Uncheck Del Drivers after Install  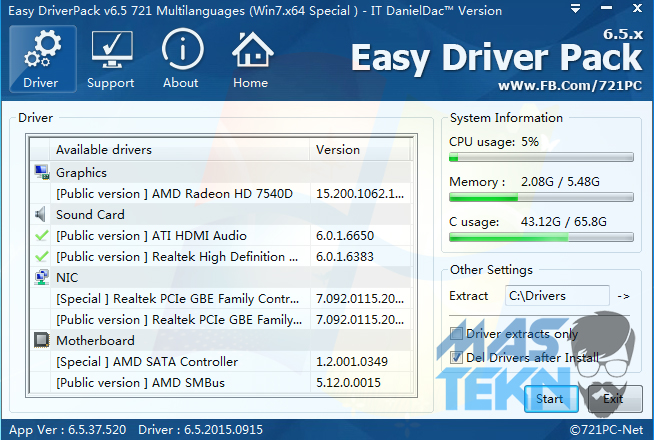(x=456, y=357)
